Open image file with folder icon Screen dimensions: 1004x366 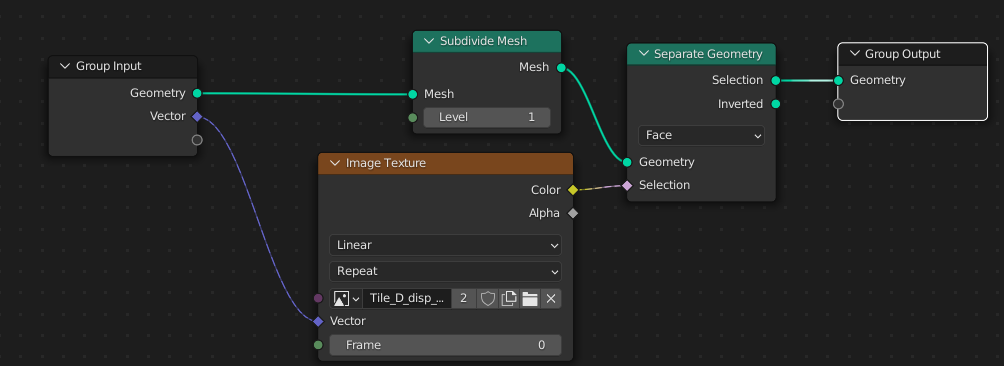click(x=530, y=298)
